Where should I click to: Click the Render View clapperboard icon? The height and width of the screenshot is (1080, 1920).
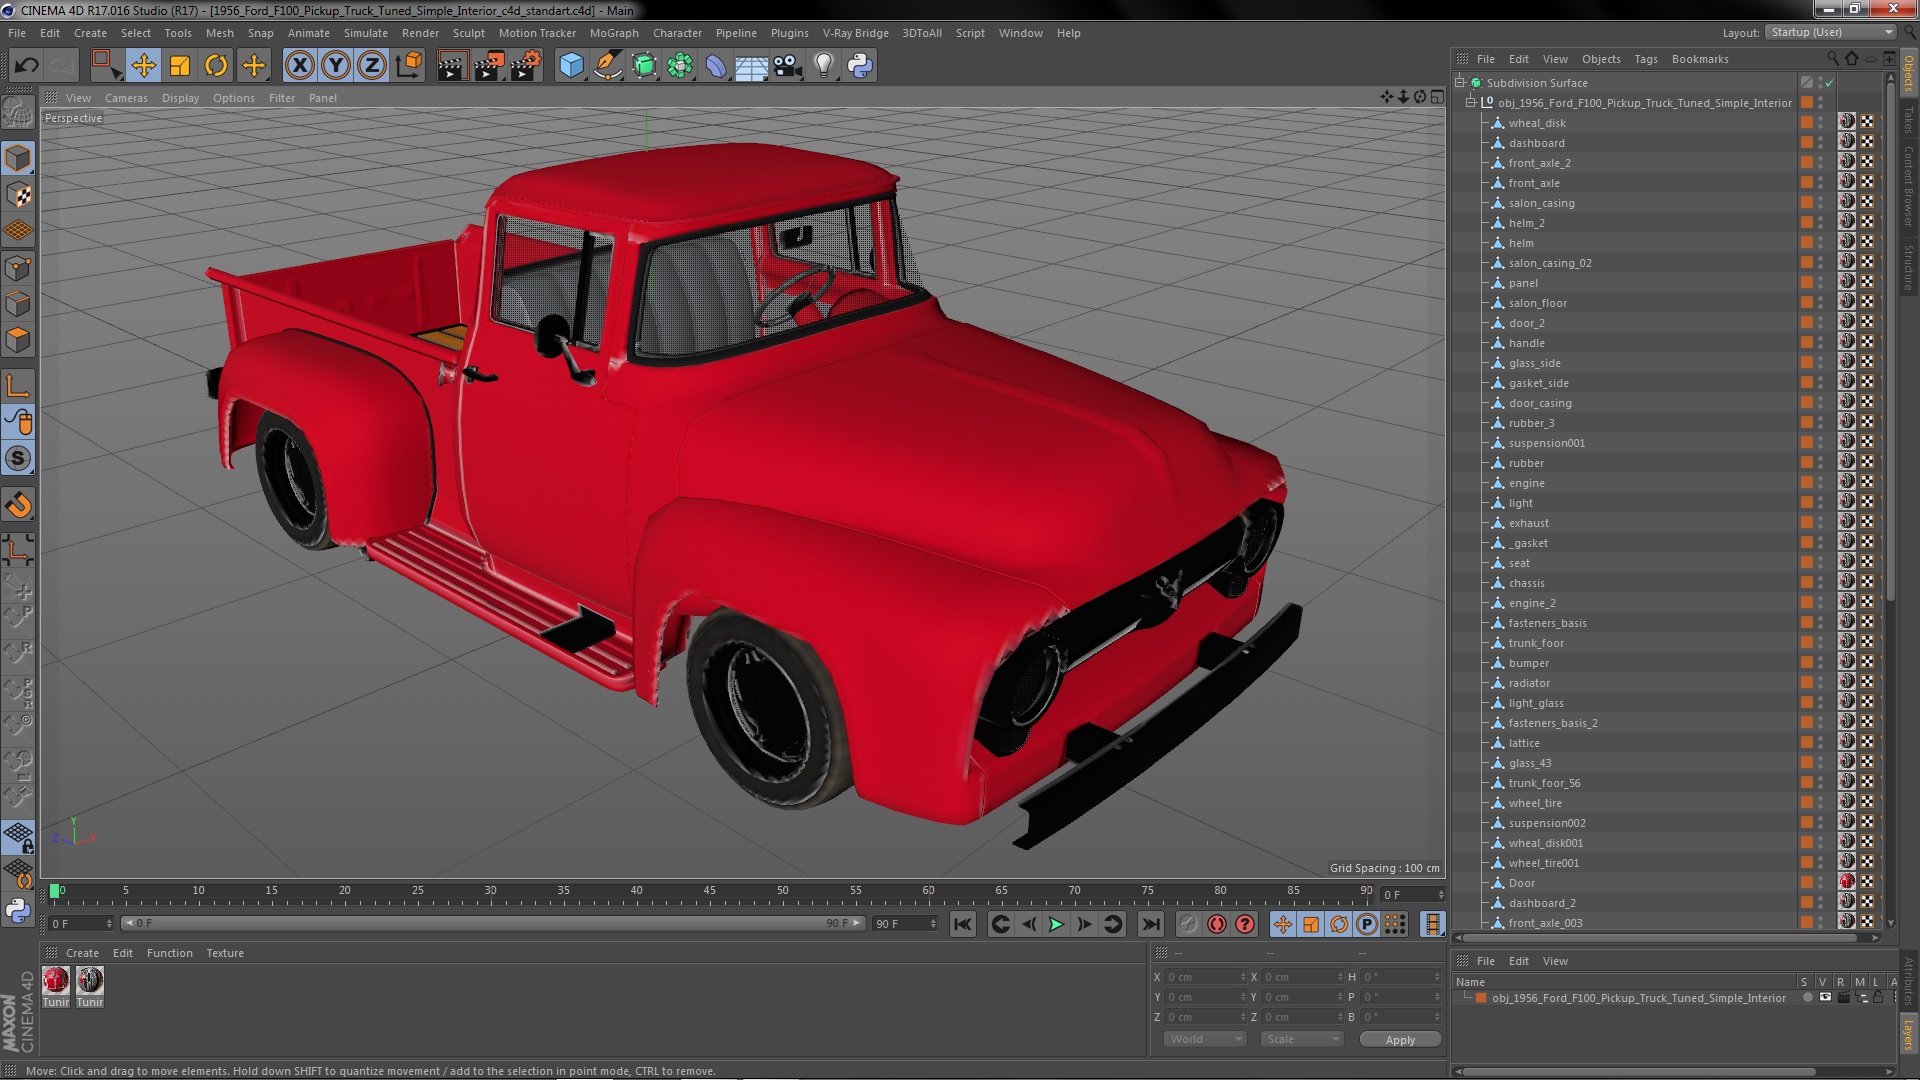pos(452,66)
